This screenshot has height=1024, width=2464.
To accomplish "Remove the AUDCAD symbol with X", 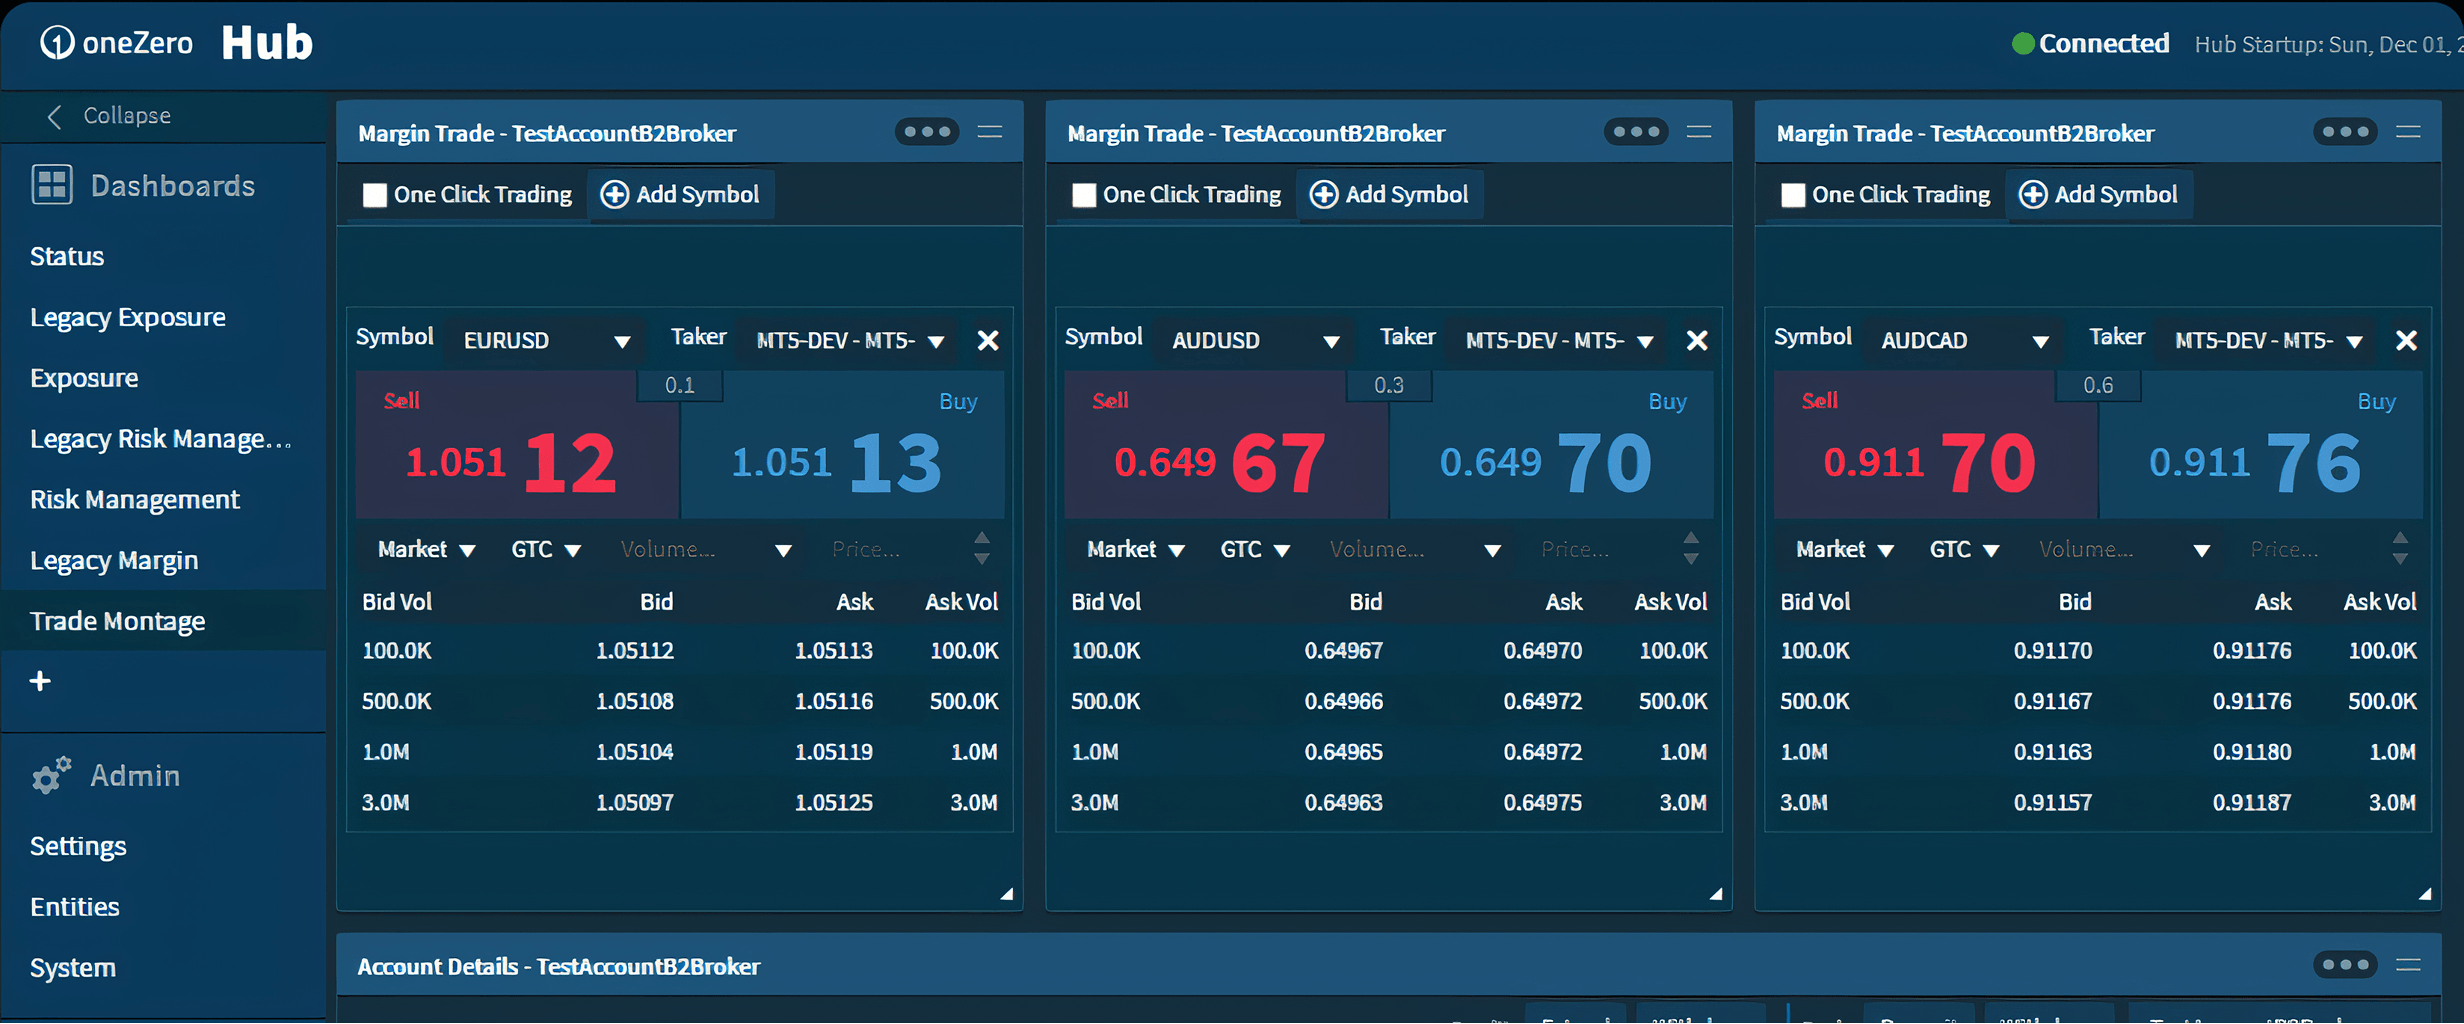I will pos(2406,341).
